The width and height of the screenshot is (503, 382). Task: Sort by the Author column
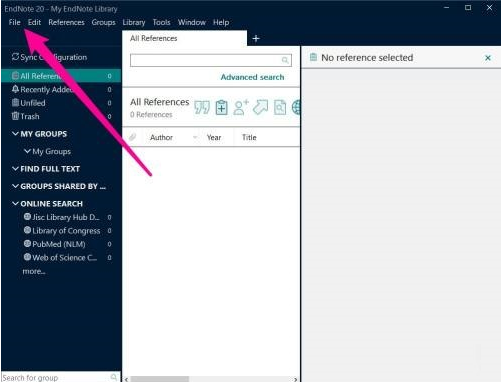click(x=161, y=137)
